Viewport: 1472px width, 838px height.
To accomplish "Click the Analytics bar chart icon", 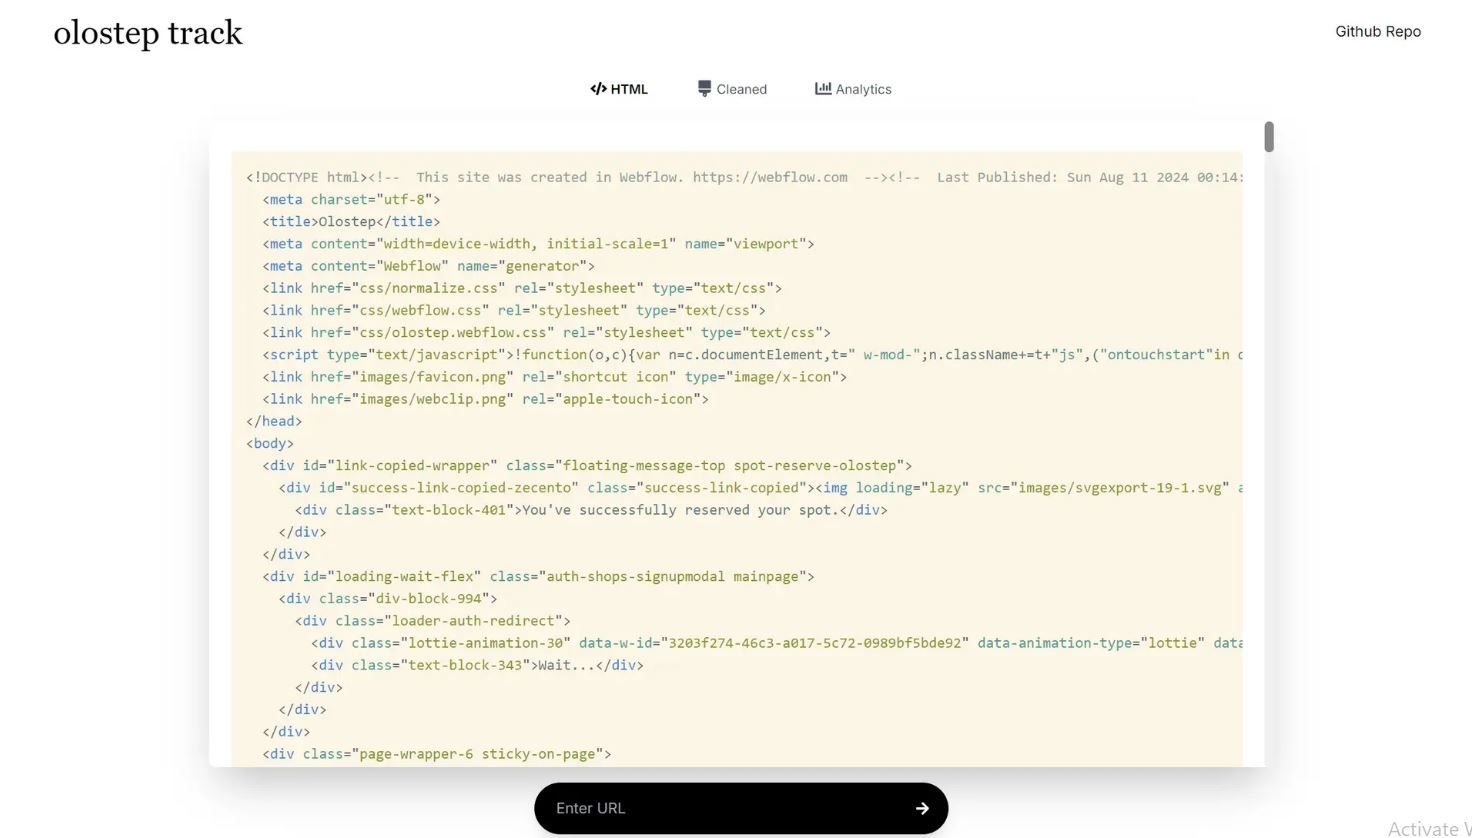I will pos(823,89).
